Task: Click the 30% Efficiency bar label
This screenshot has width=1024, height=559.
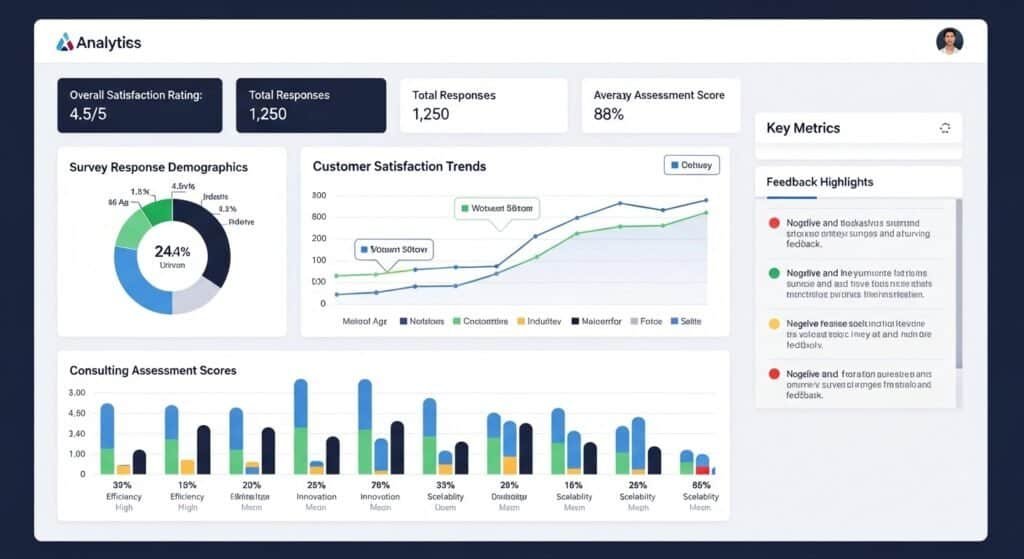Action: pos(122,485)
